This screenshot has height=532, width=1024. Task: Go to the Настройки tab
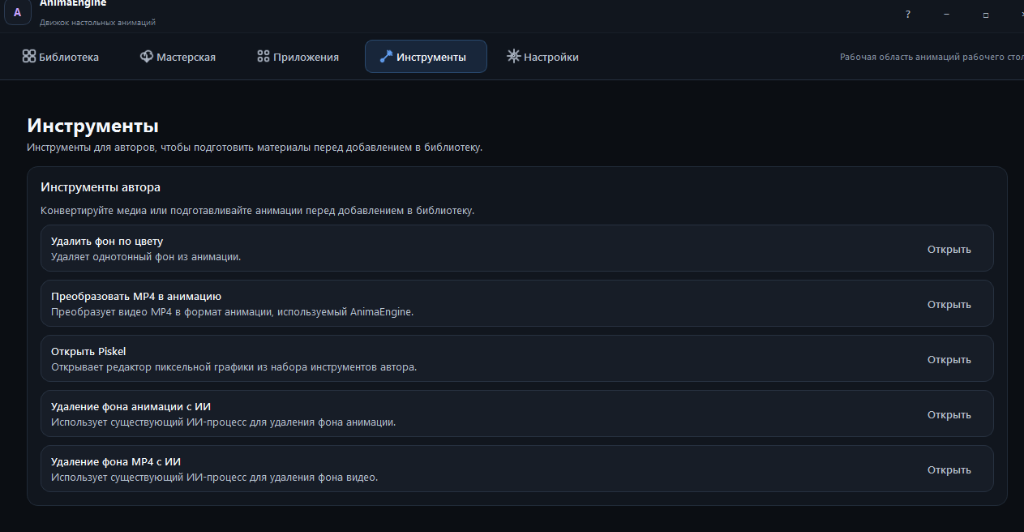tap(543, 57)
